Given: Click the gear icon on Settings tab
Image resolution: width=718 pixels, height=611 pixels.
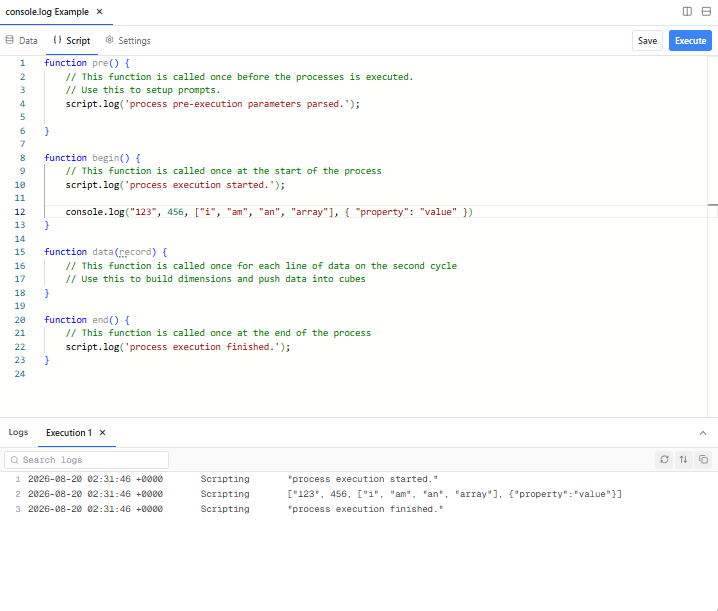Looking at the screenshot, I should pos(109,40).
